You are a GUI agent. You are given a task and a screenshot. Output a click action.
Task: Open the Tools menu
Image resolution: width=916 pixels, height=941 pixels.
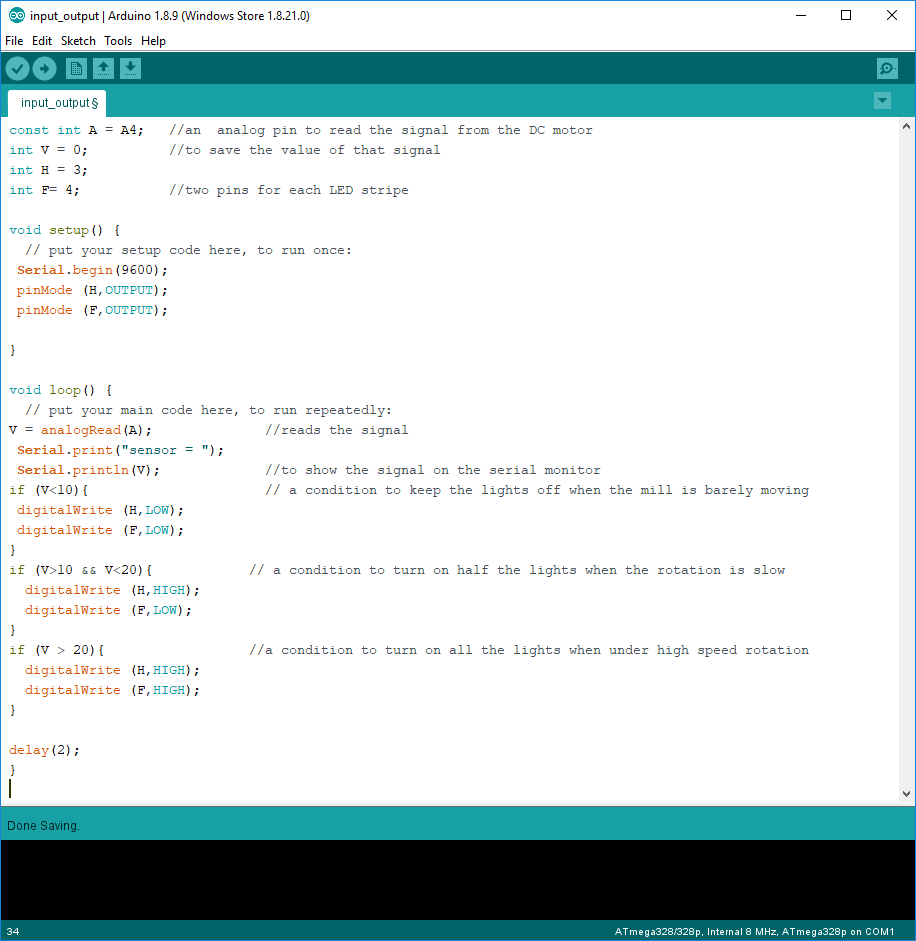pos(118,41)
